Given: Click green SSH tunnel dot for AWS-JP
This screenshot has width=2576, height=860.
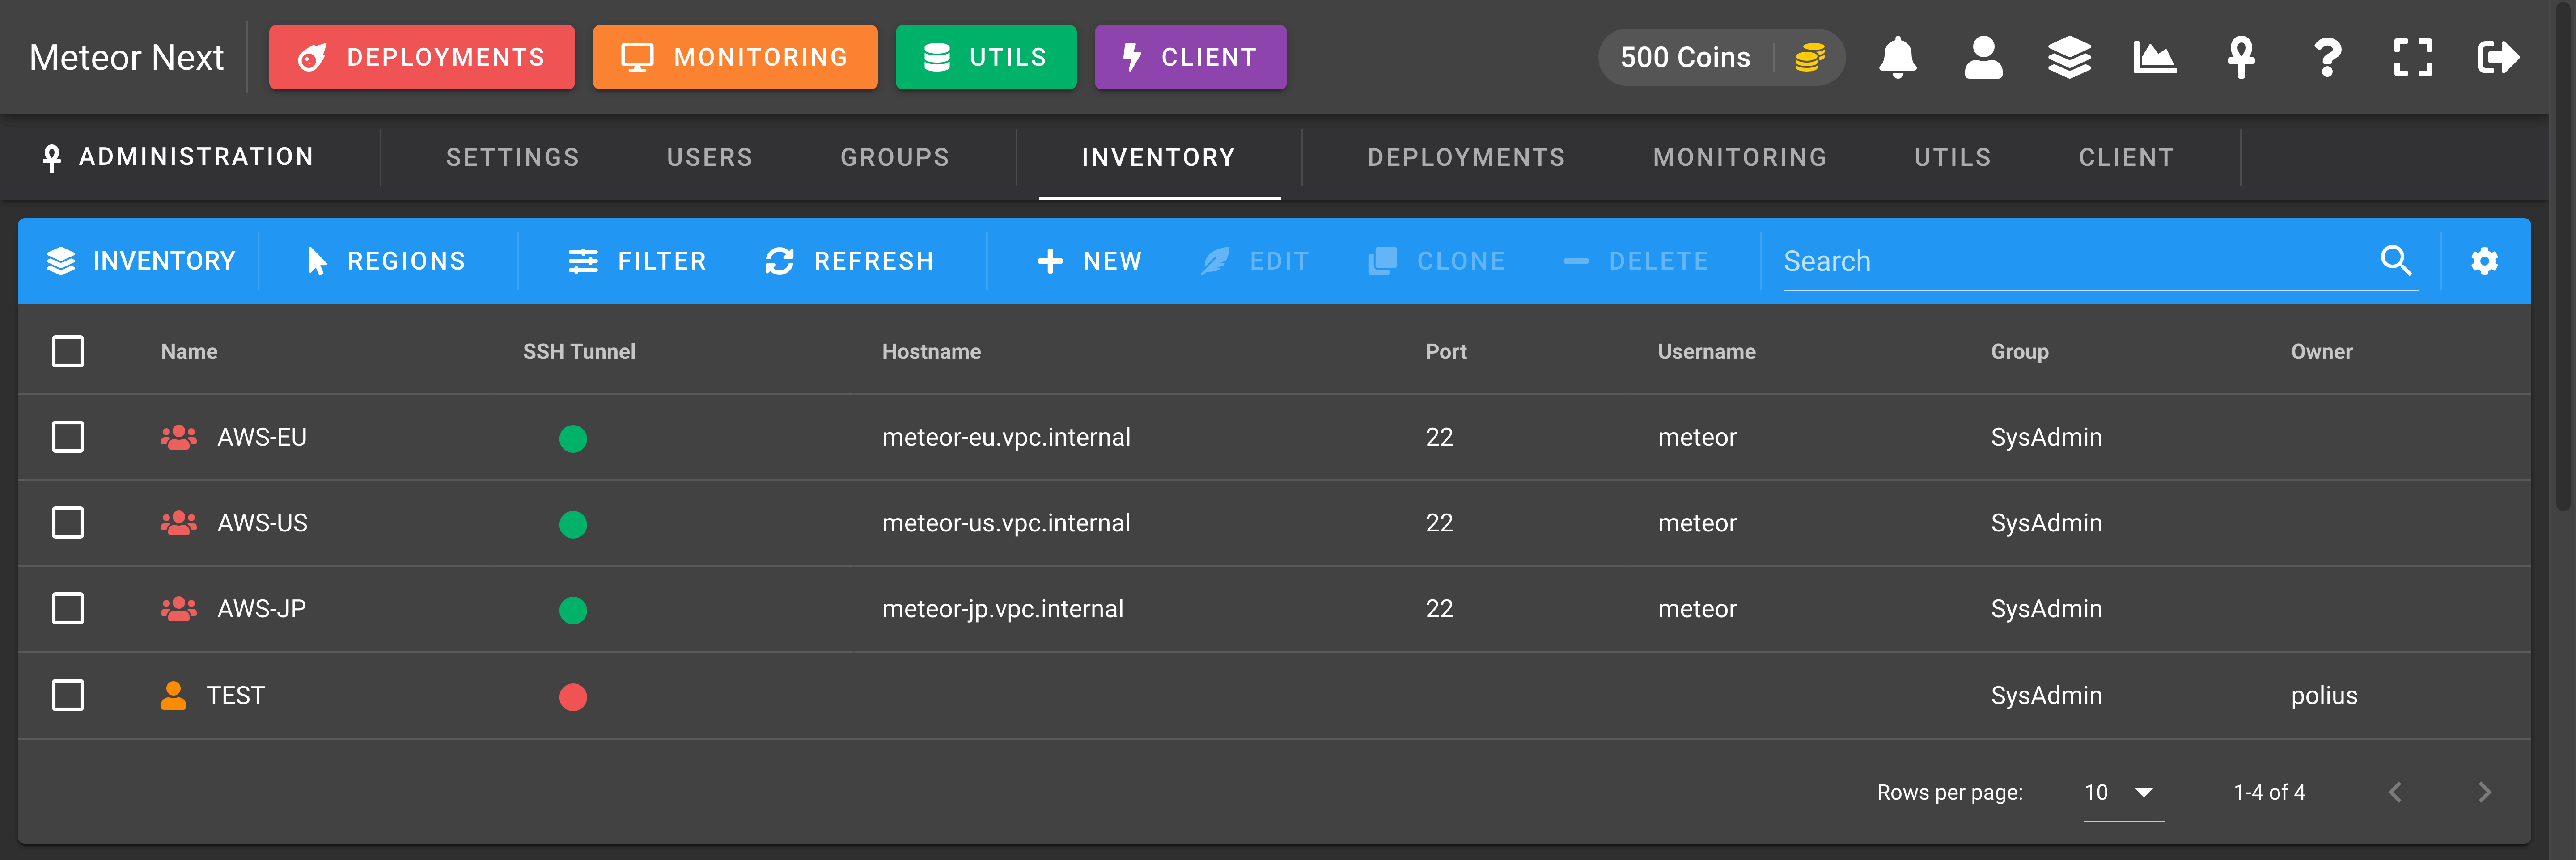Looking at the screenshot, I should coord(573,610).
